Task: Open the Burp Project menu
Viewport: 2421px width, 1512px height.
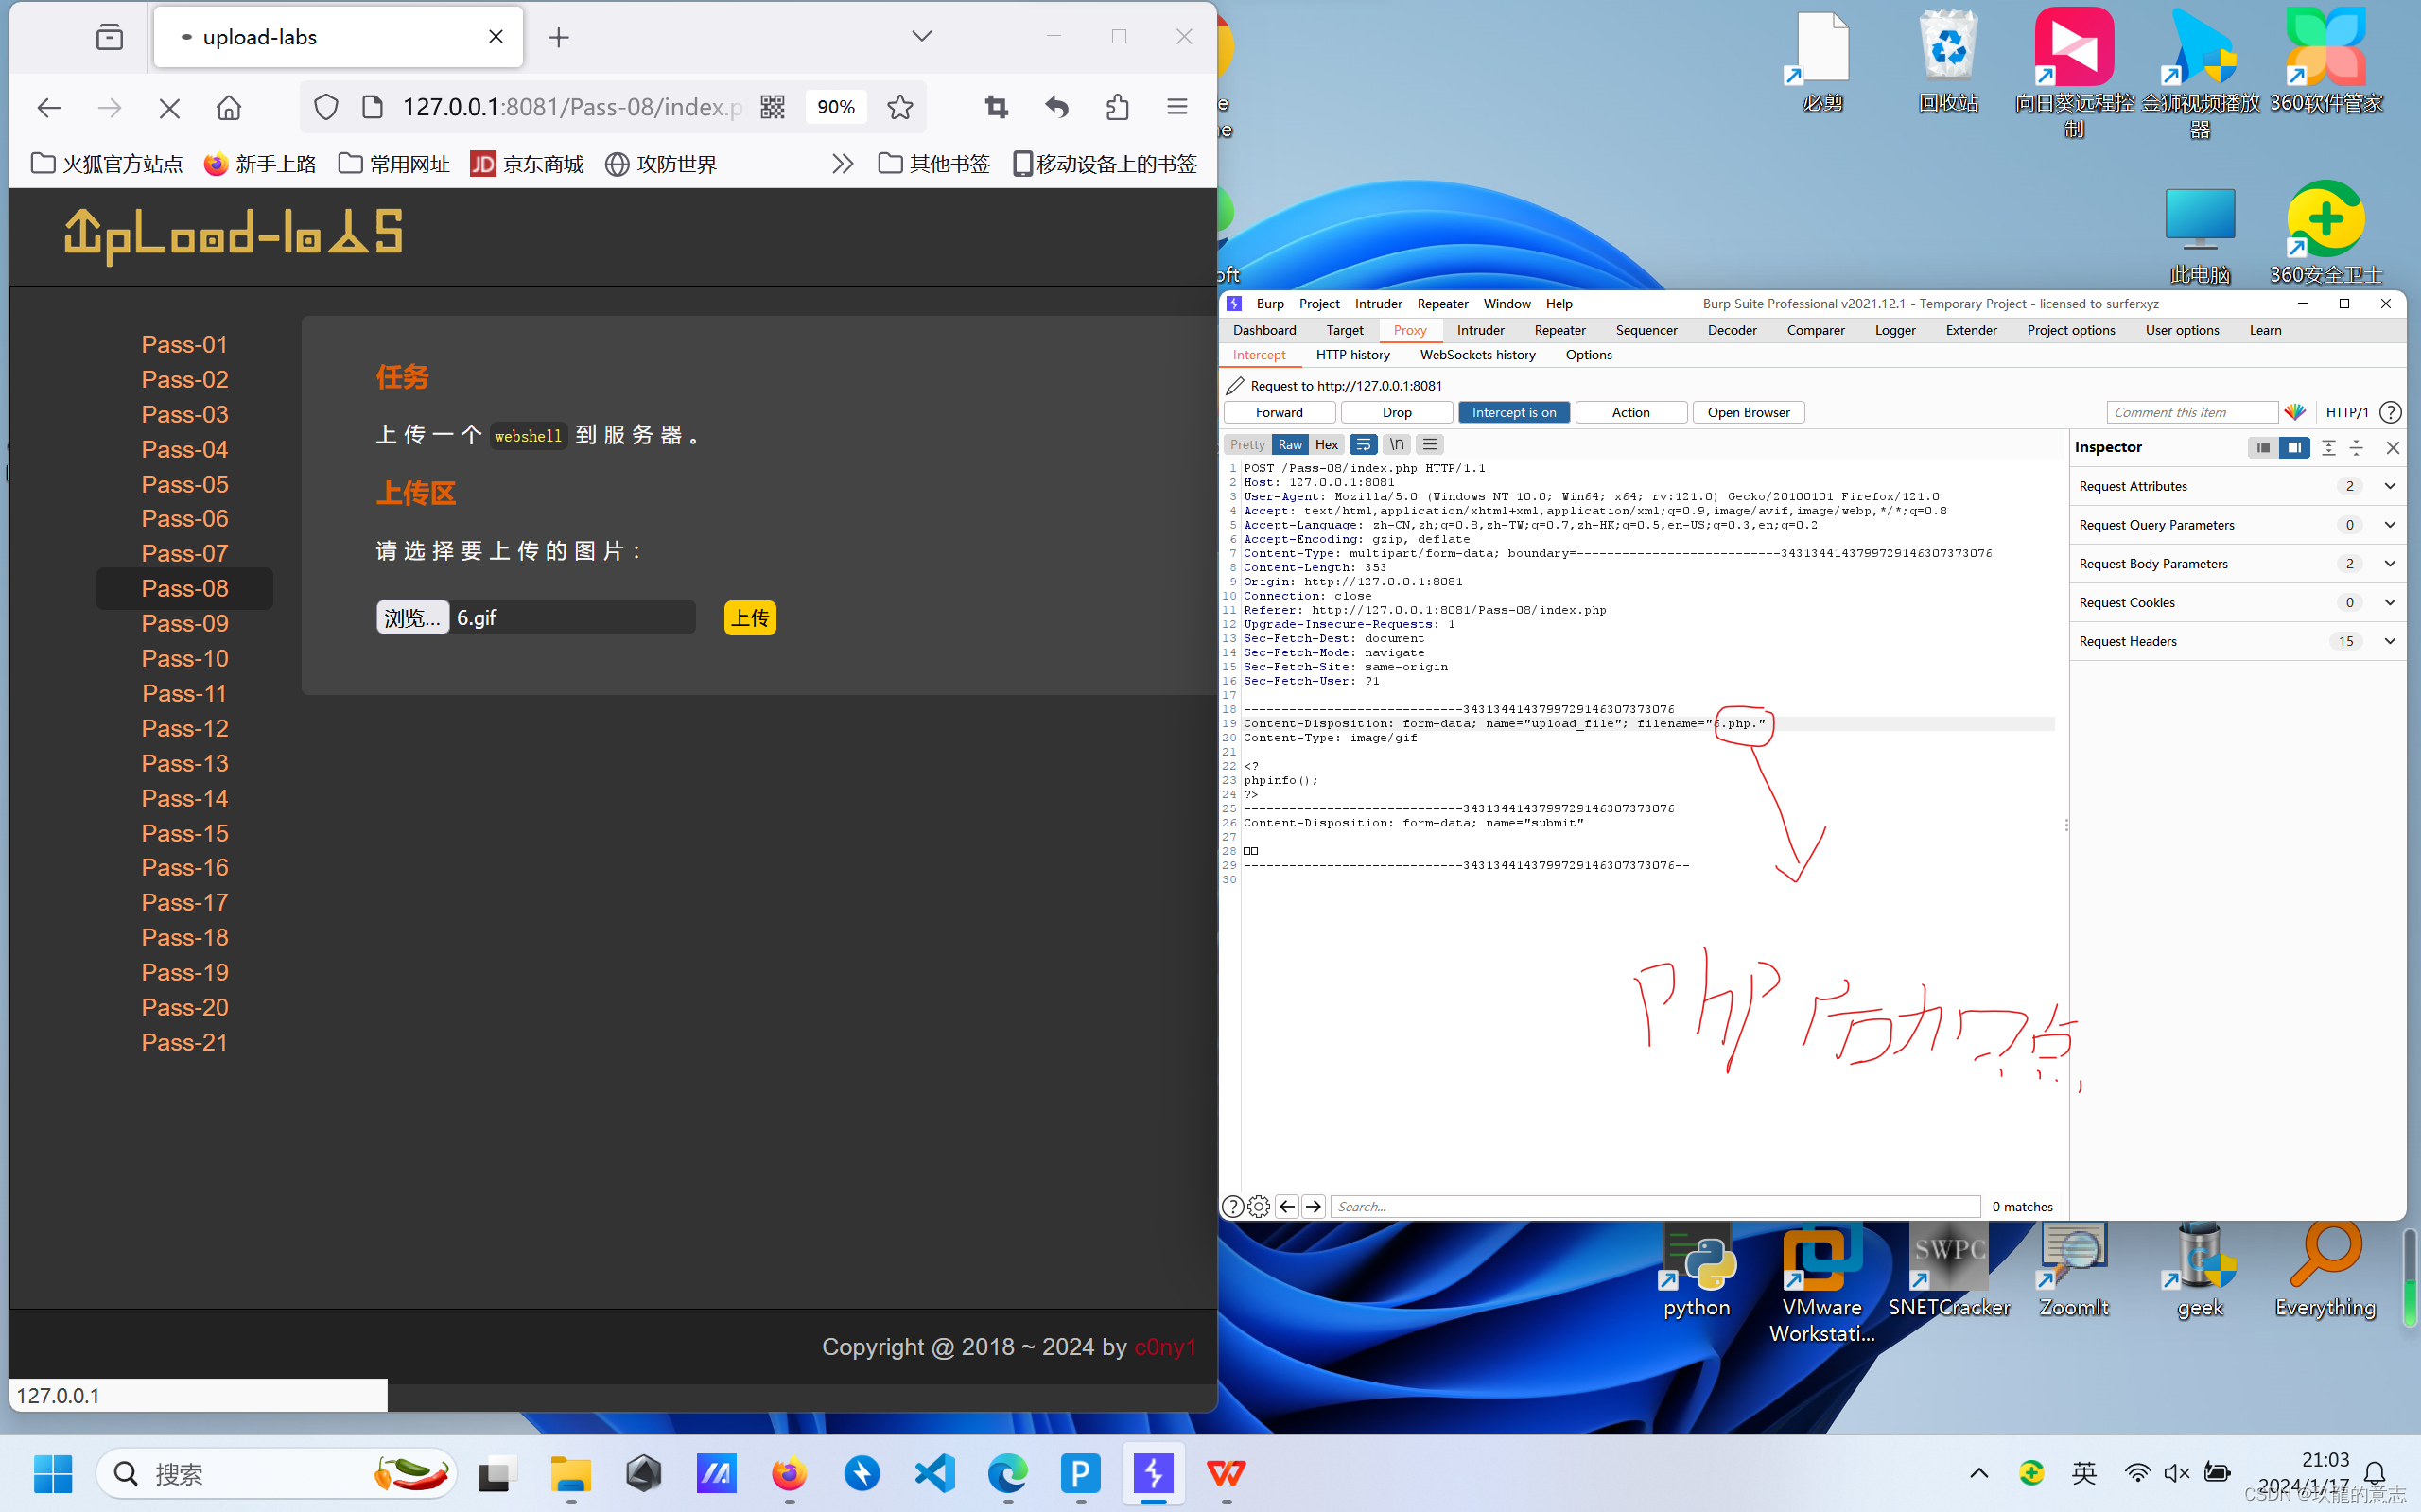Action: (1319, 304)
